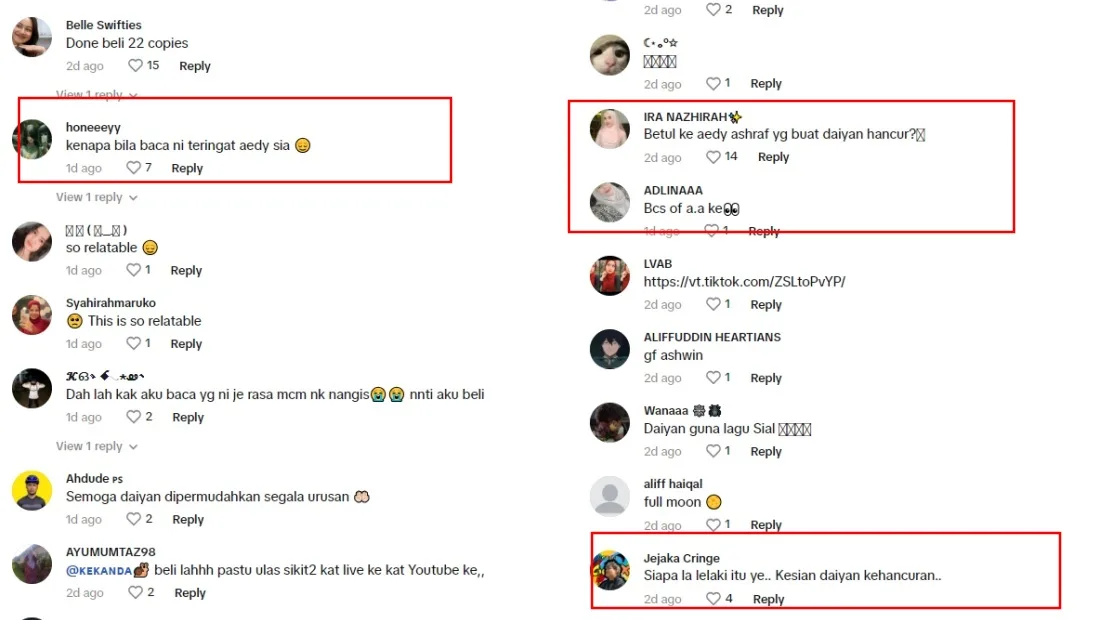The image size is (1100, 620).
Task: Open Ahdude's avatar thumbnail
Action: tap(32, 490)
